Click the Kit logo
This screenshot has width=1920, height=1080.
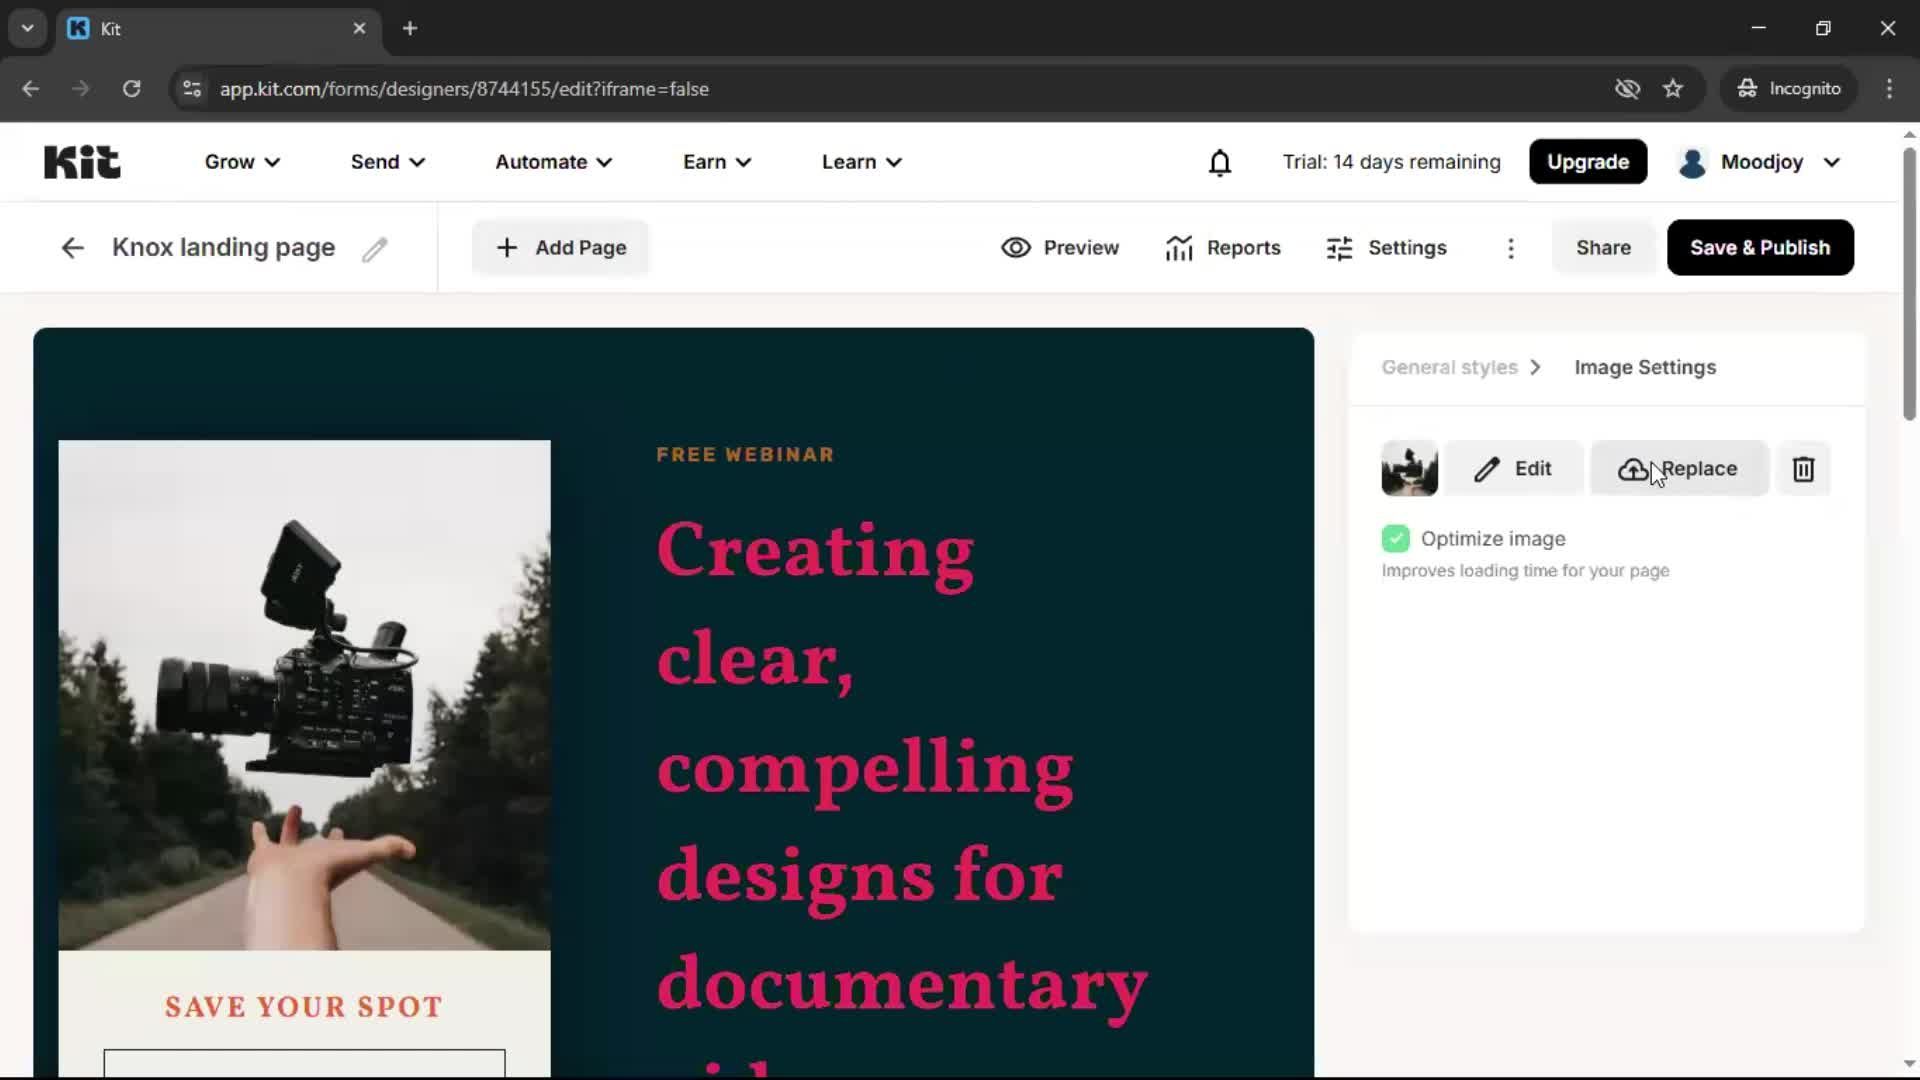click(x=82, y=161)
